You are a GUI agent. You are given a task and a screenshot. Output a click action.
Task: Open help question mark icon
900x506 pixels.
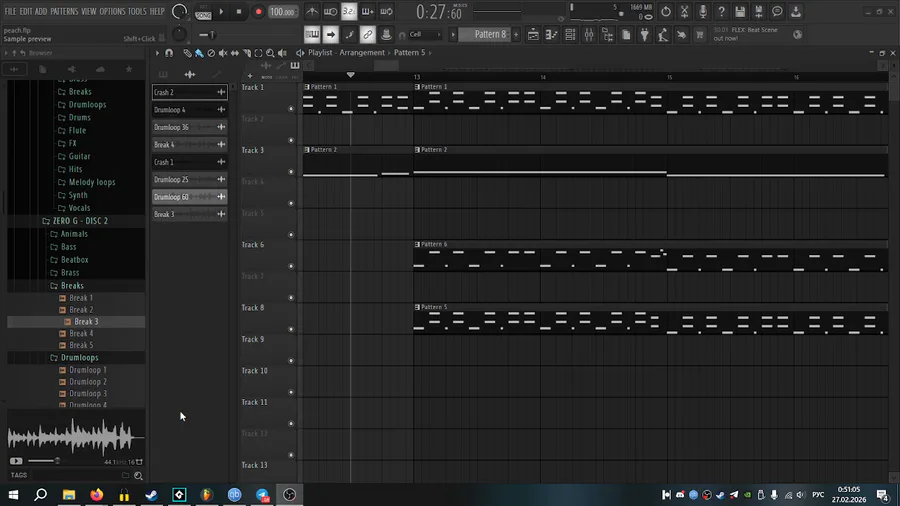pos(721,11)
